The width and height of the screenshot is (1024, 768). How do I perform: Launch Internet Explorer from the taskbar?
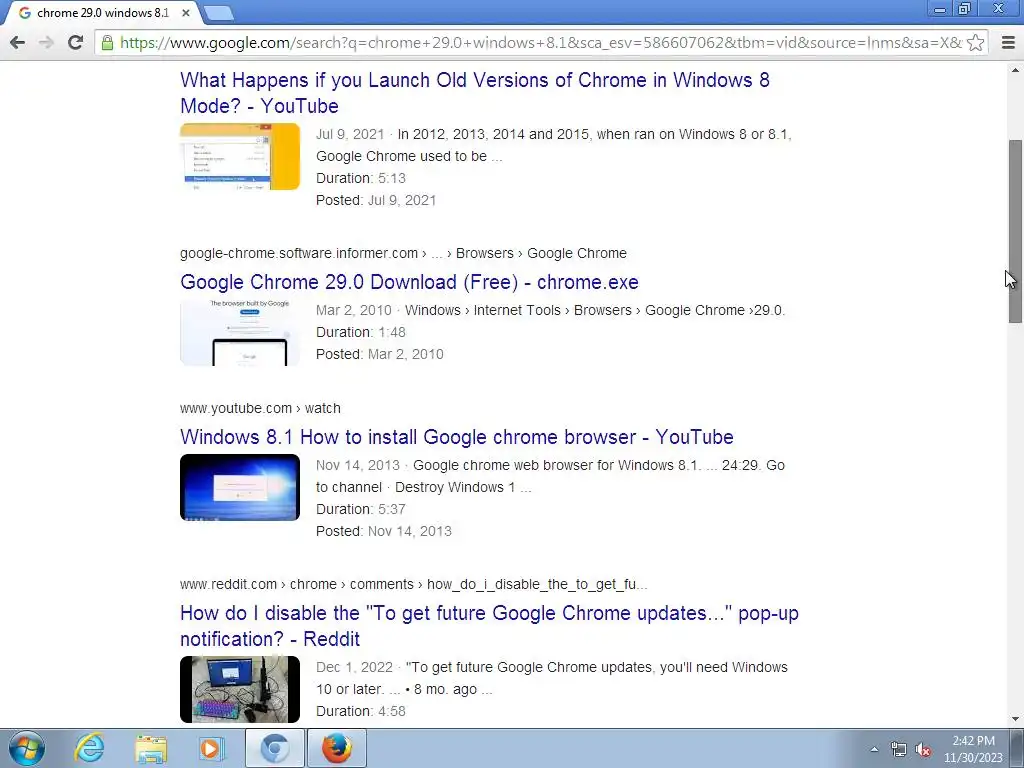(89, 748)
